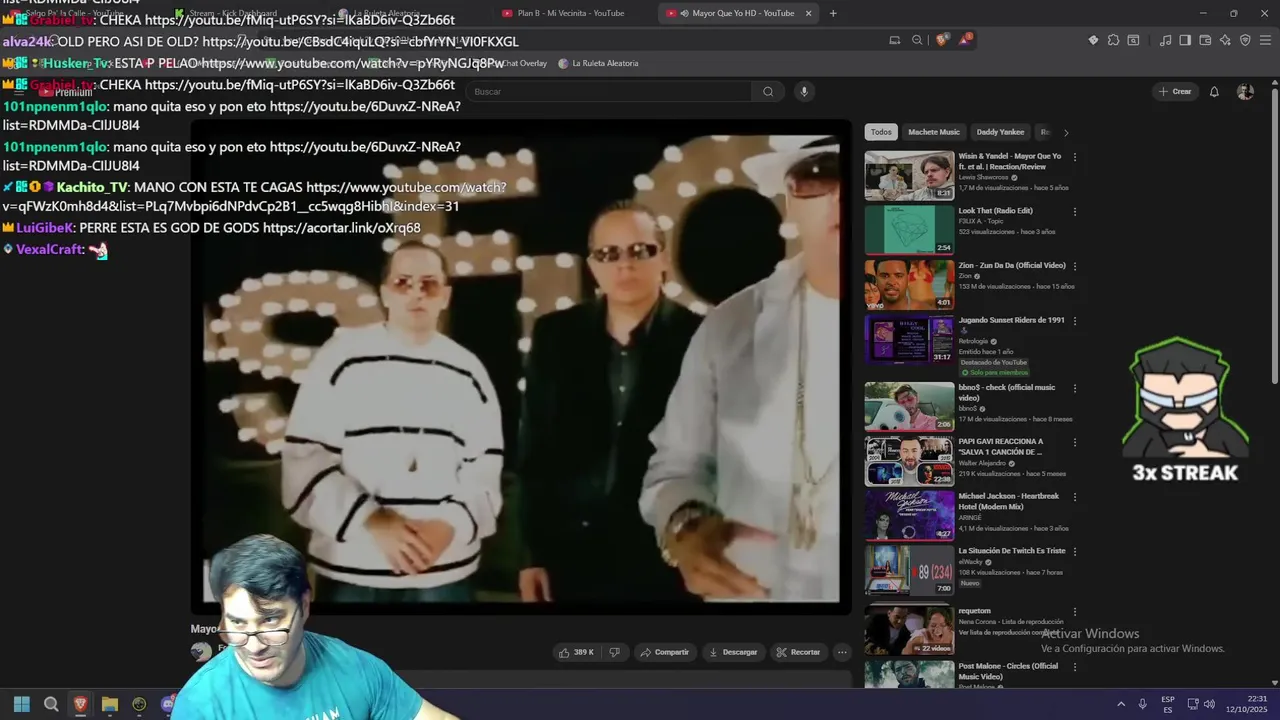Image resolution: width=1280 pixels, height=720 pixels.
Task: Click the microphone icon in system tray
Action: (1142, 704)
